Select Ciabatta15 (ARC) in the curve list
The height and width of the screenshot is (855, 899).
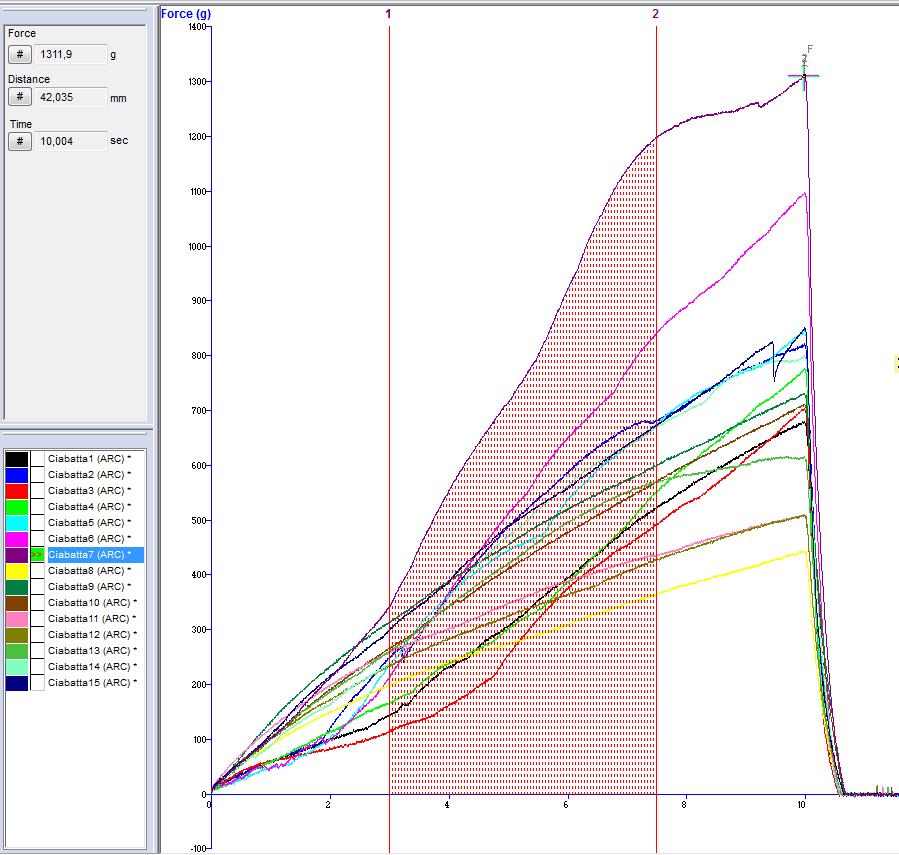[x=92, y=683]
